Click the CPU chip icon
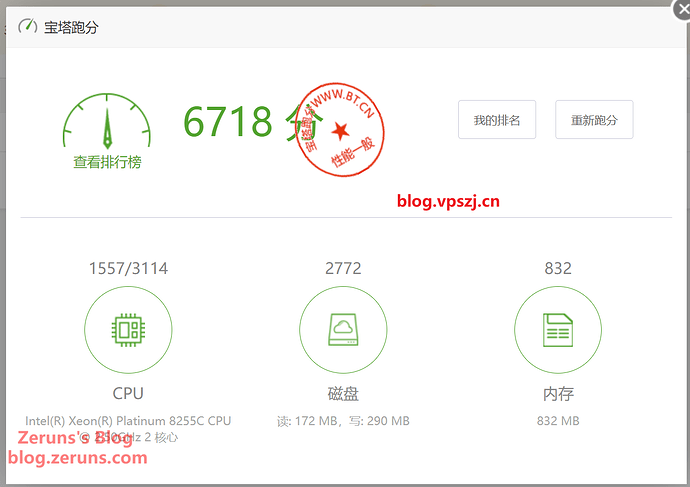 [x=128, y=330]
